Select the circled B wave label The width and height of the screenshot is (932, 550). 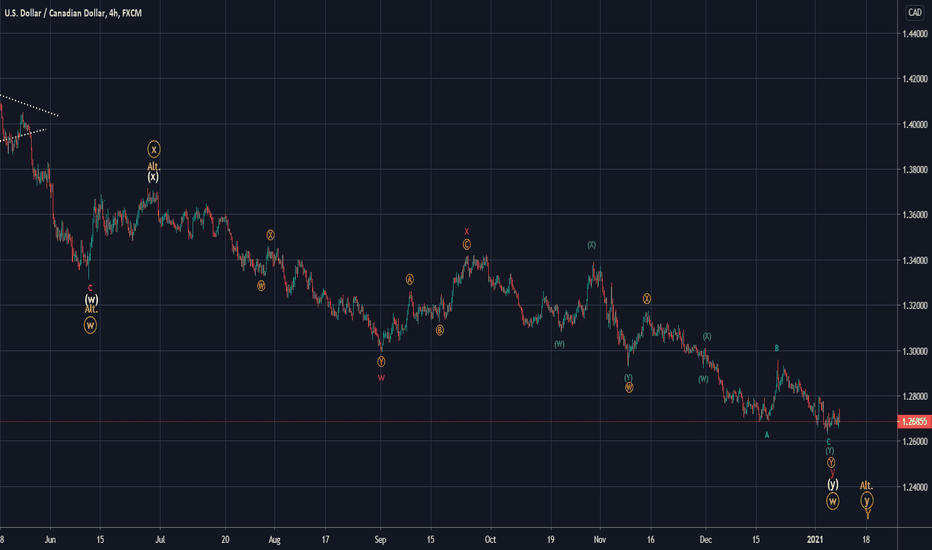coord(440,330)
